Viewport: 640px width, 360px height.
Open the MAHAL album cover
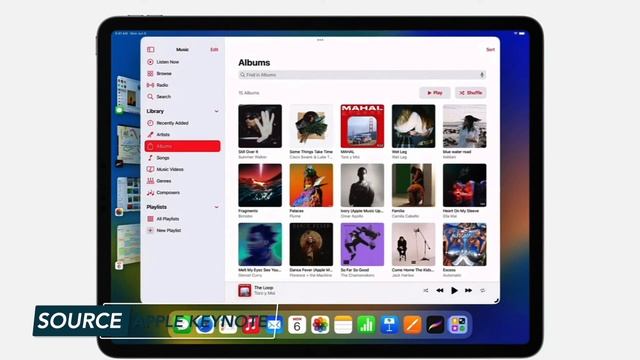362,126
